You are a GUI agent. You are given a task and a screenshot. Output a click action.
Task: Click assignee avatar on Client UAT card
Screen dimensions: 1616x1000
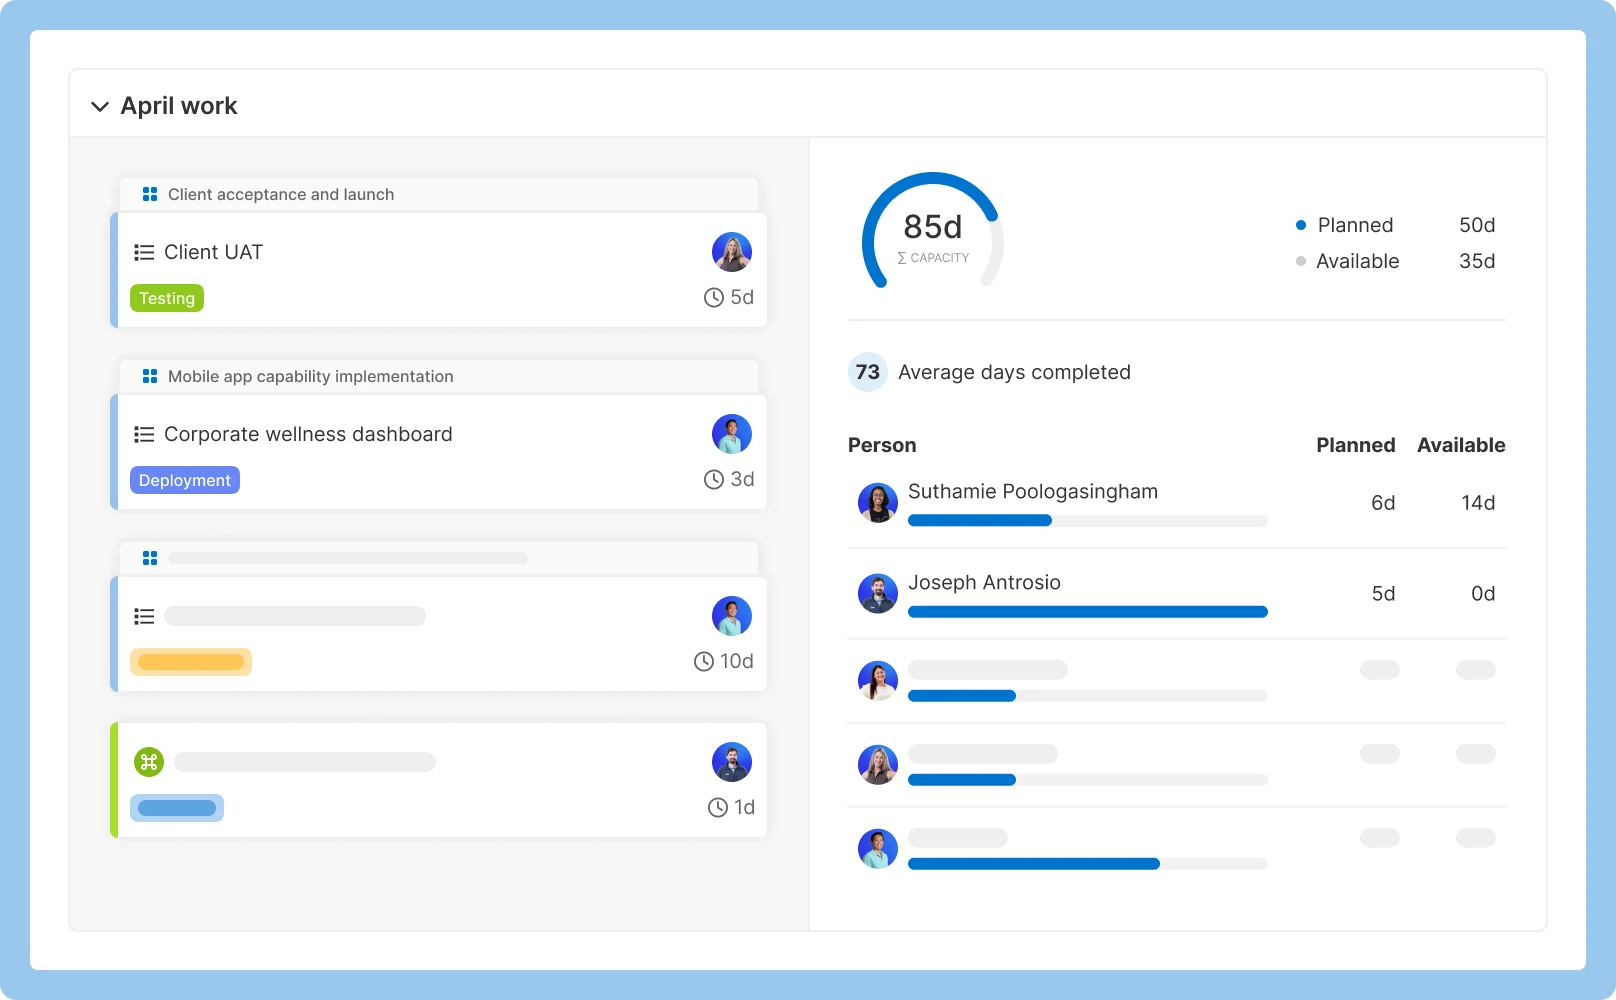pyautogui.click(x=732, y=253)
